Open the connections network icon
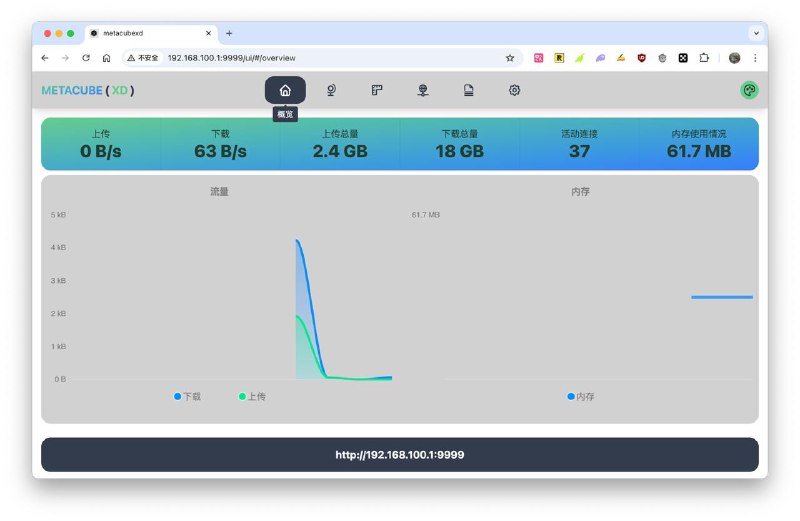800x521 pixels. 423,90
